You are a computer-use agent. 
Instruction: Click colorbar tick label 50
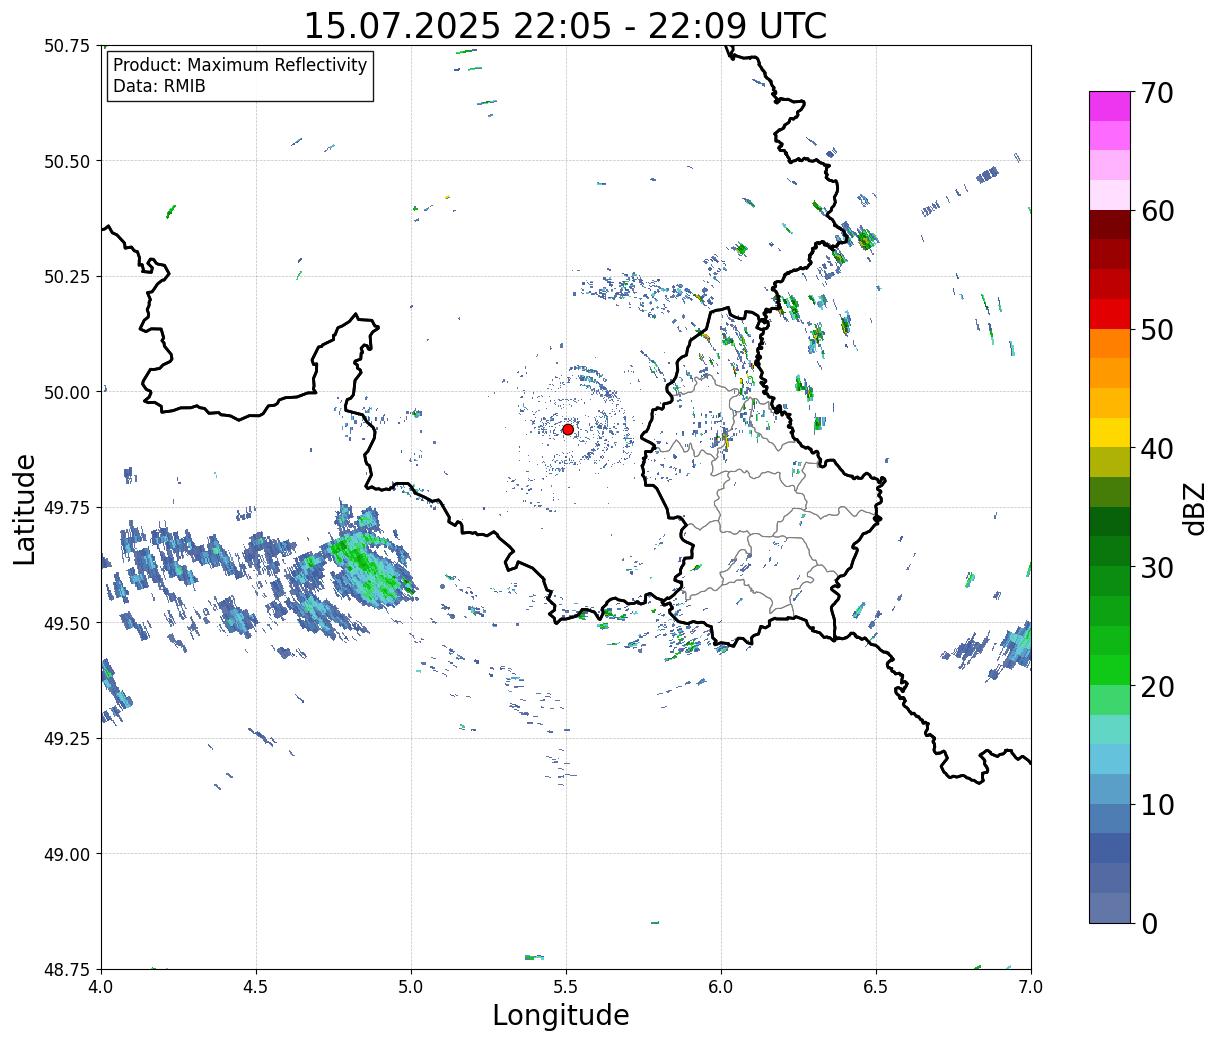(1157, 330)
